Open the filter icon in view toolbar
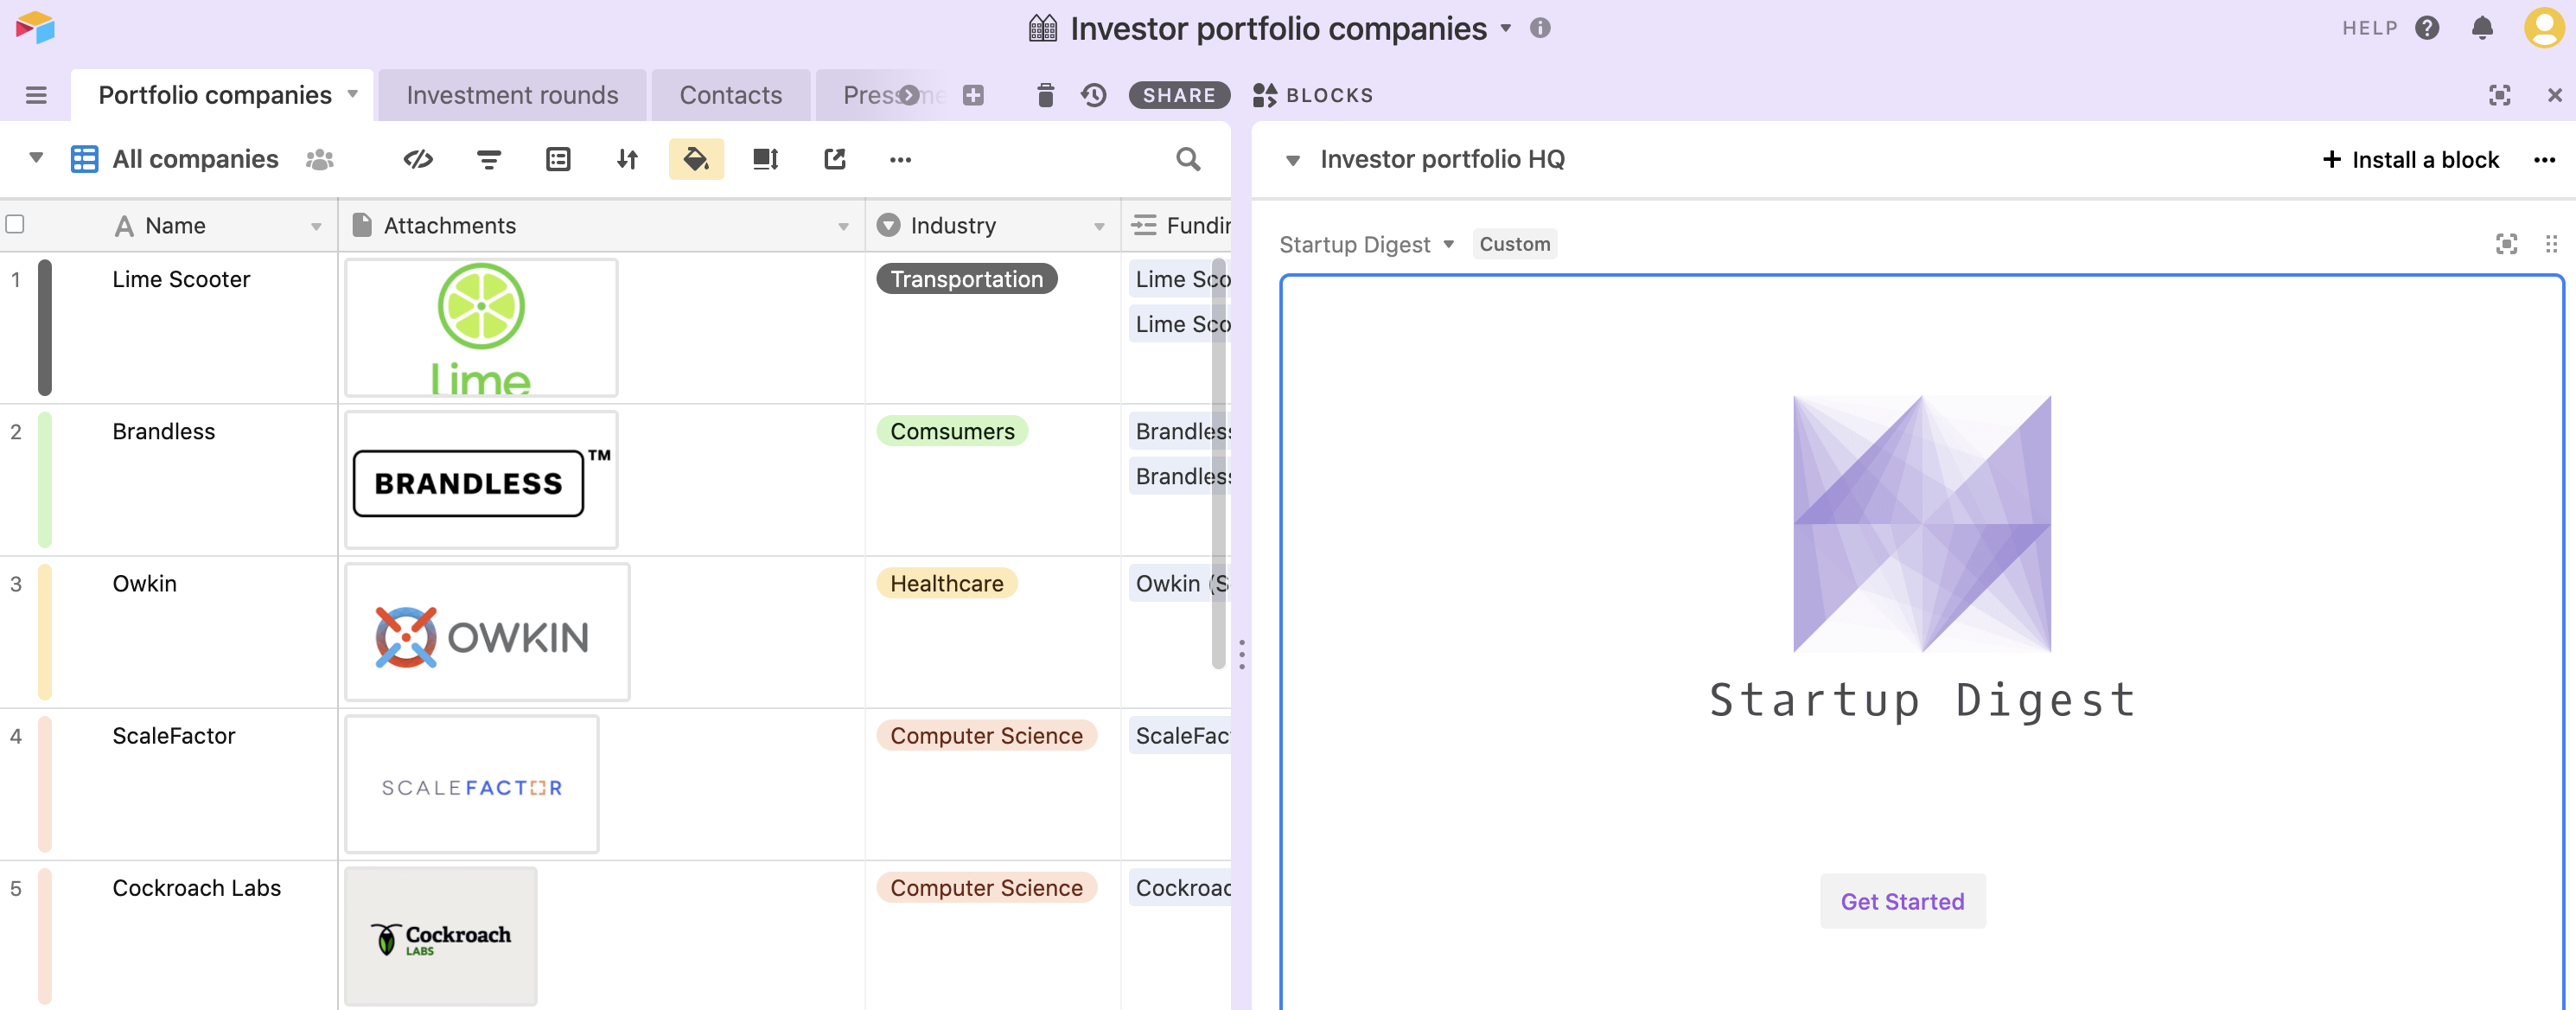This screenshot has width=2576, height=1010. click(489, 159)
